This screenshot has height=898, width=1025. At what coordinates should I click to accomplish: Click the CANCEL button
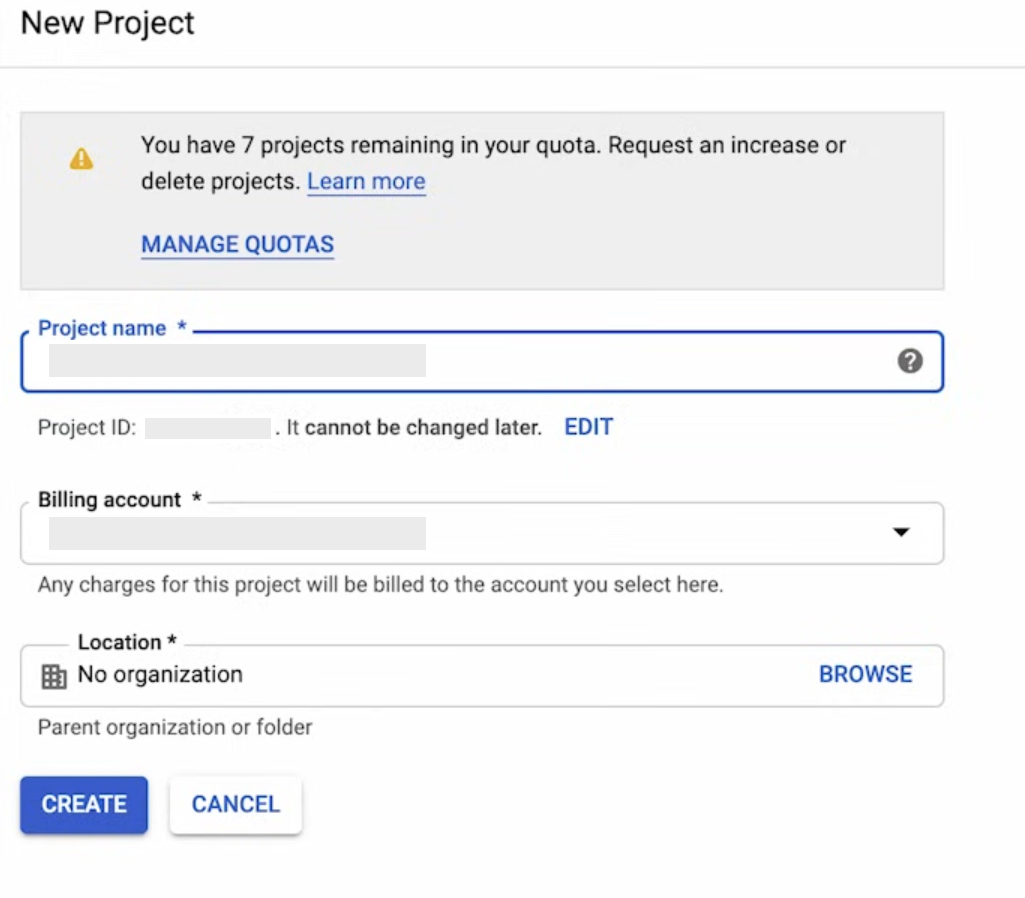(235, 805)
